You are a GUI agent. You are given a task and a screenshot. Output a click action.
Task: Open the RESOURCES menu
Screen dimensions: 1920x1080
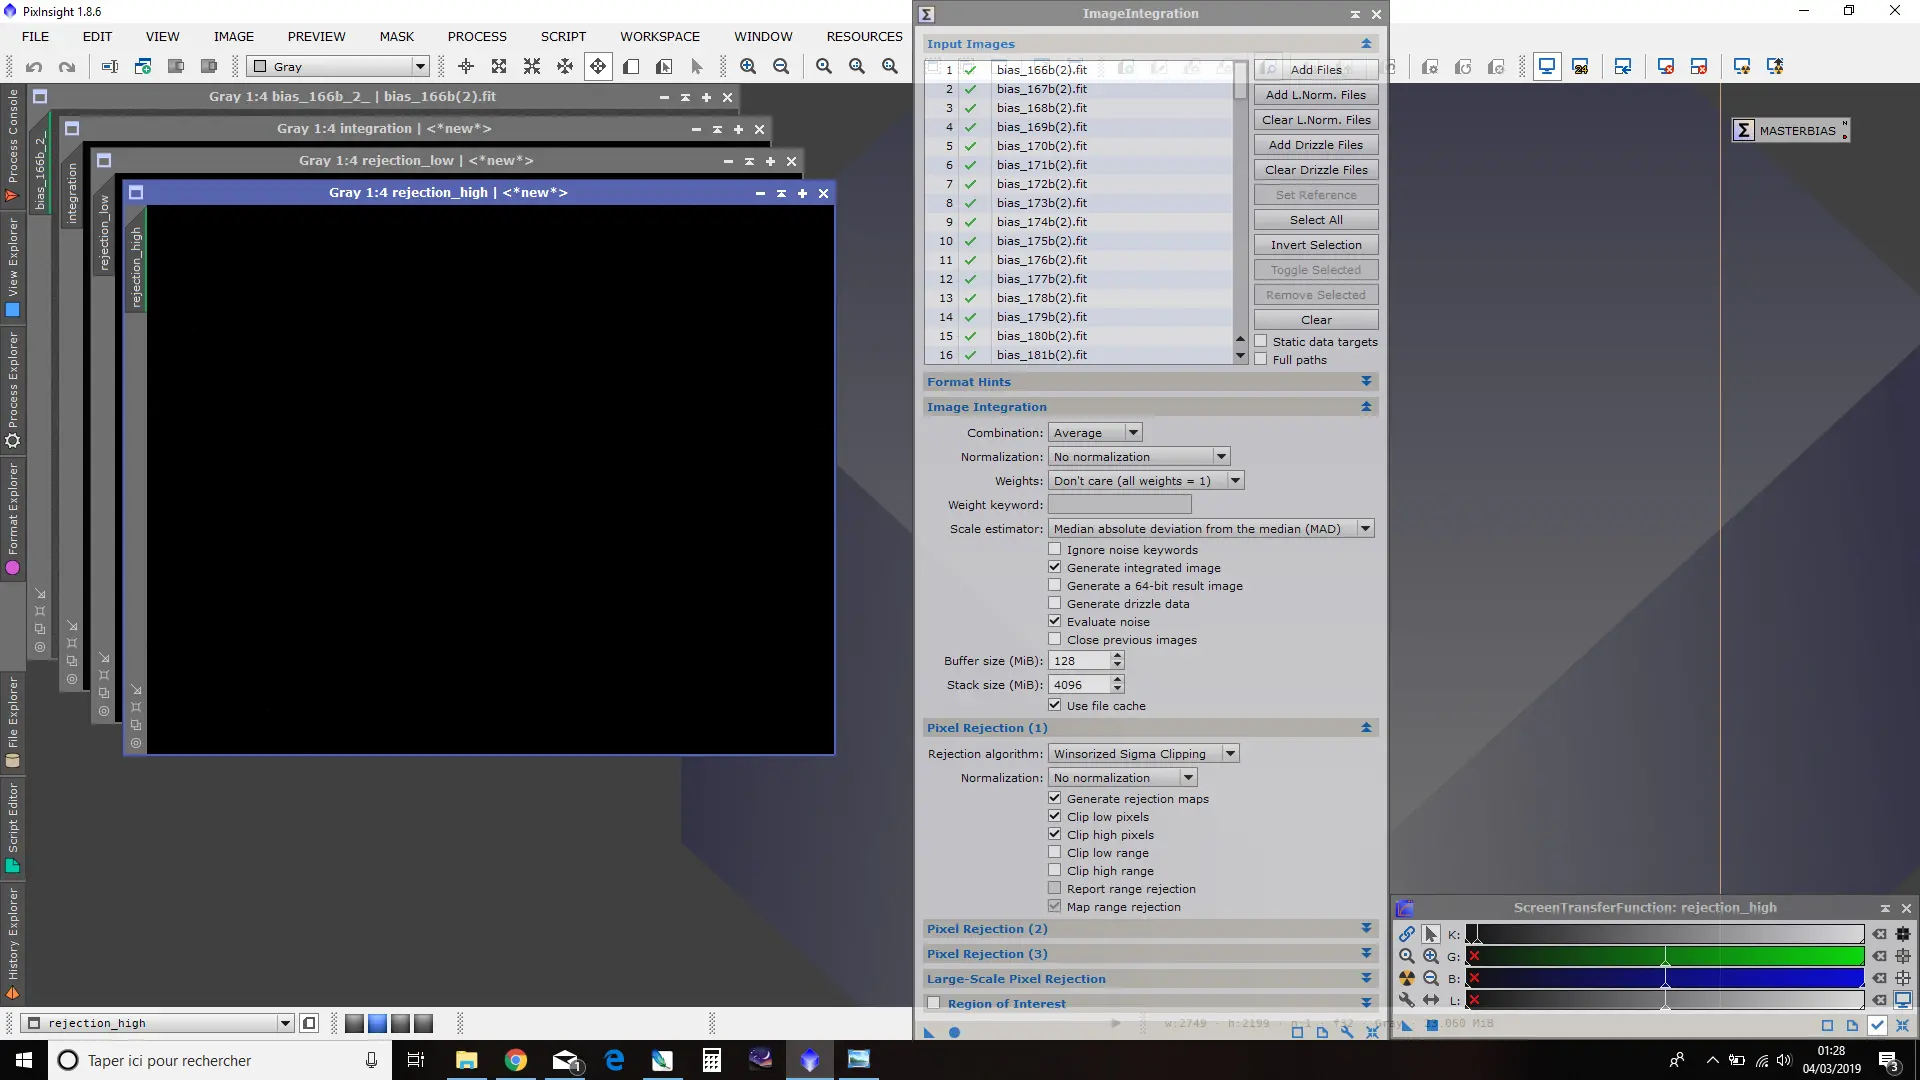click(x=864, y=36)
